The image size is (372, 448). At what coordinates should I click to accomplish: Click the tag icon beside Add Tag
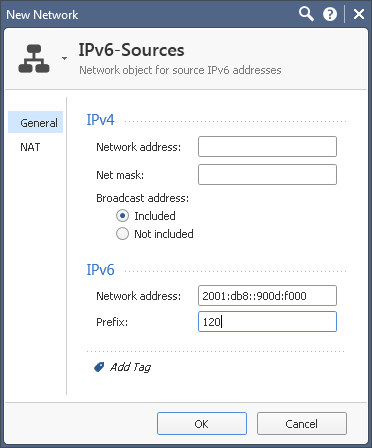(99, 367)
